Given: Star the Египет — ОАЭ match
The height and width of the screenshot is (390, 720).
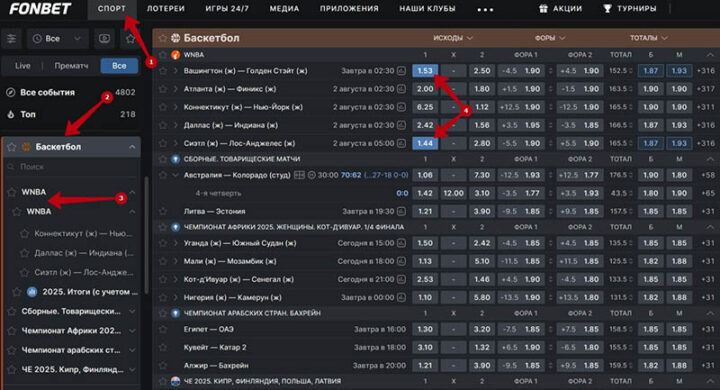Looking at the screenshot, I should point(163,329).
